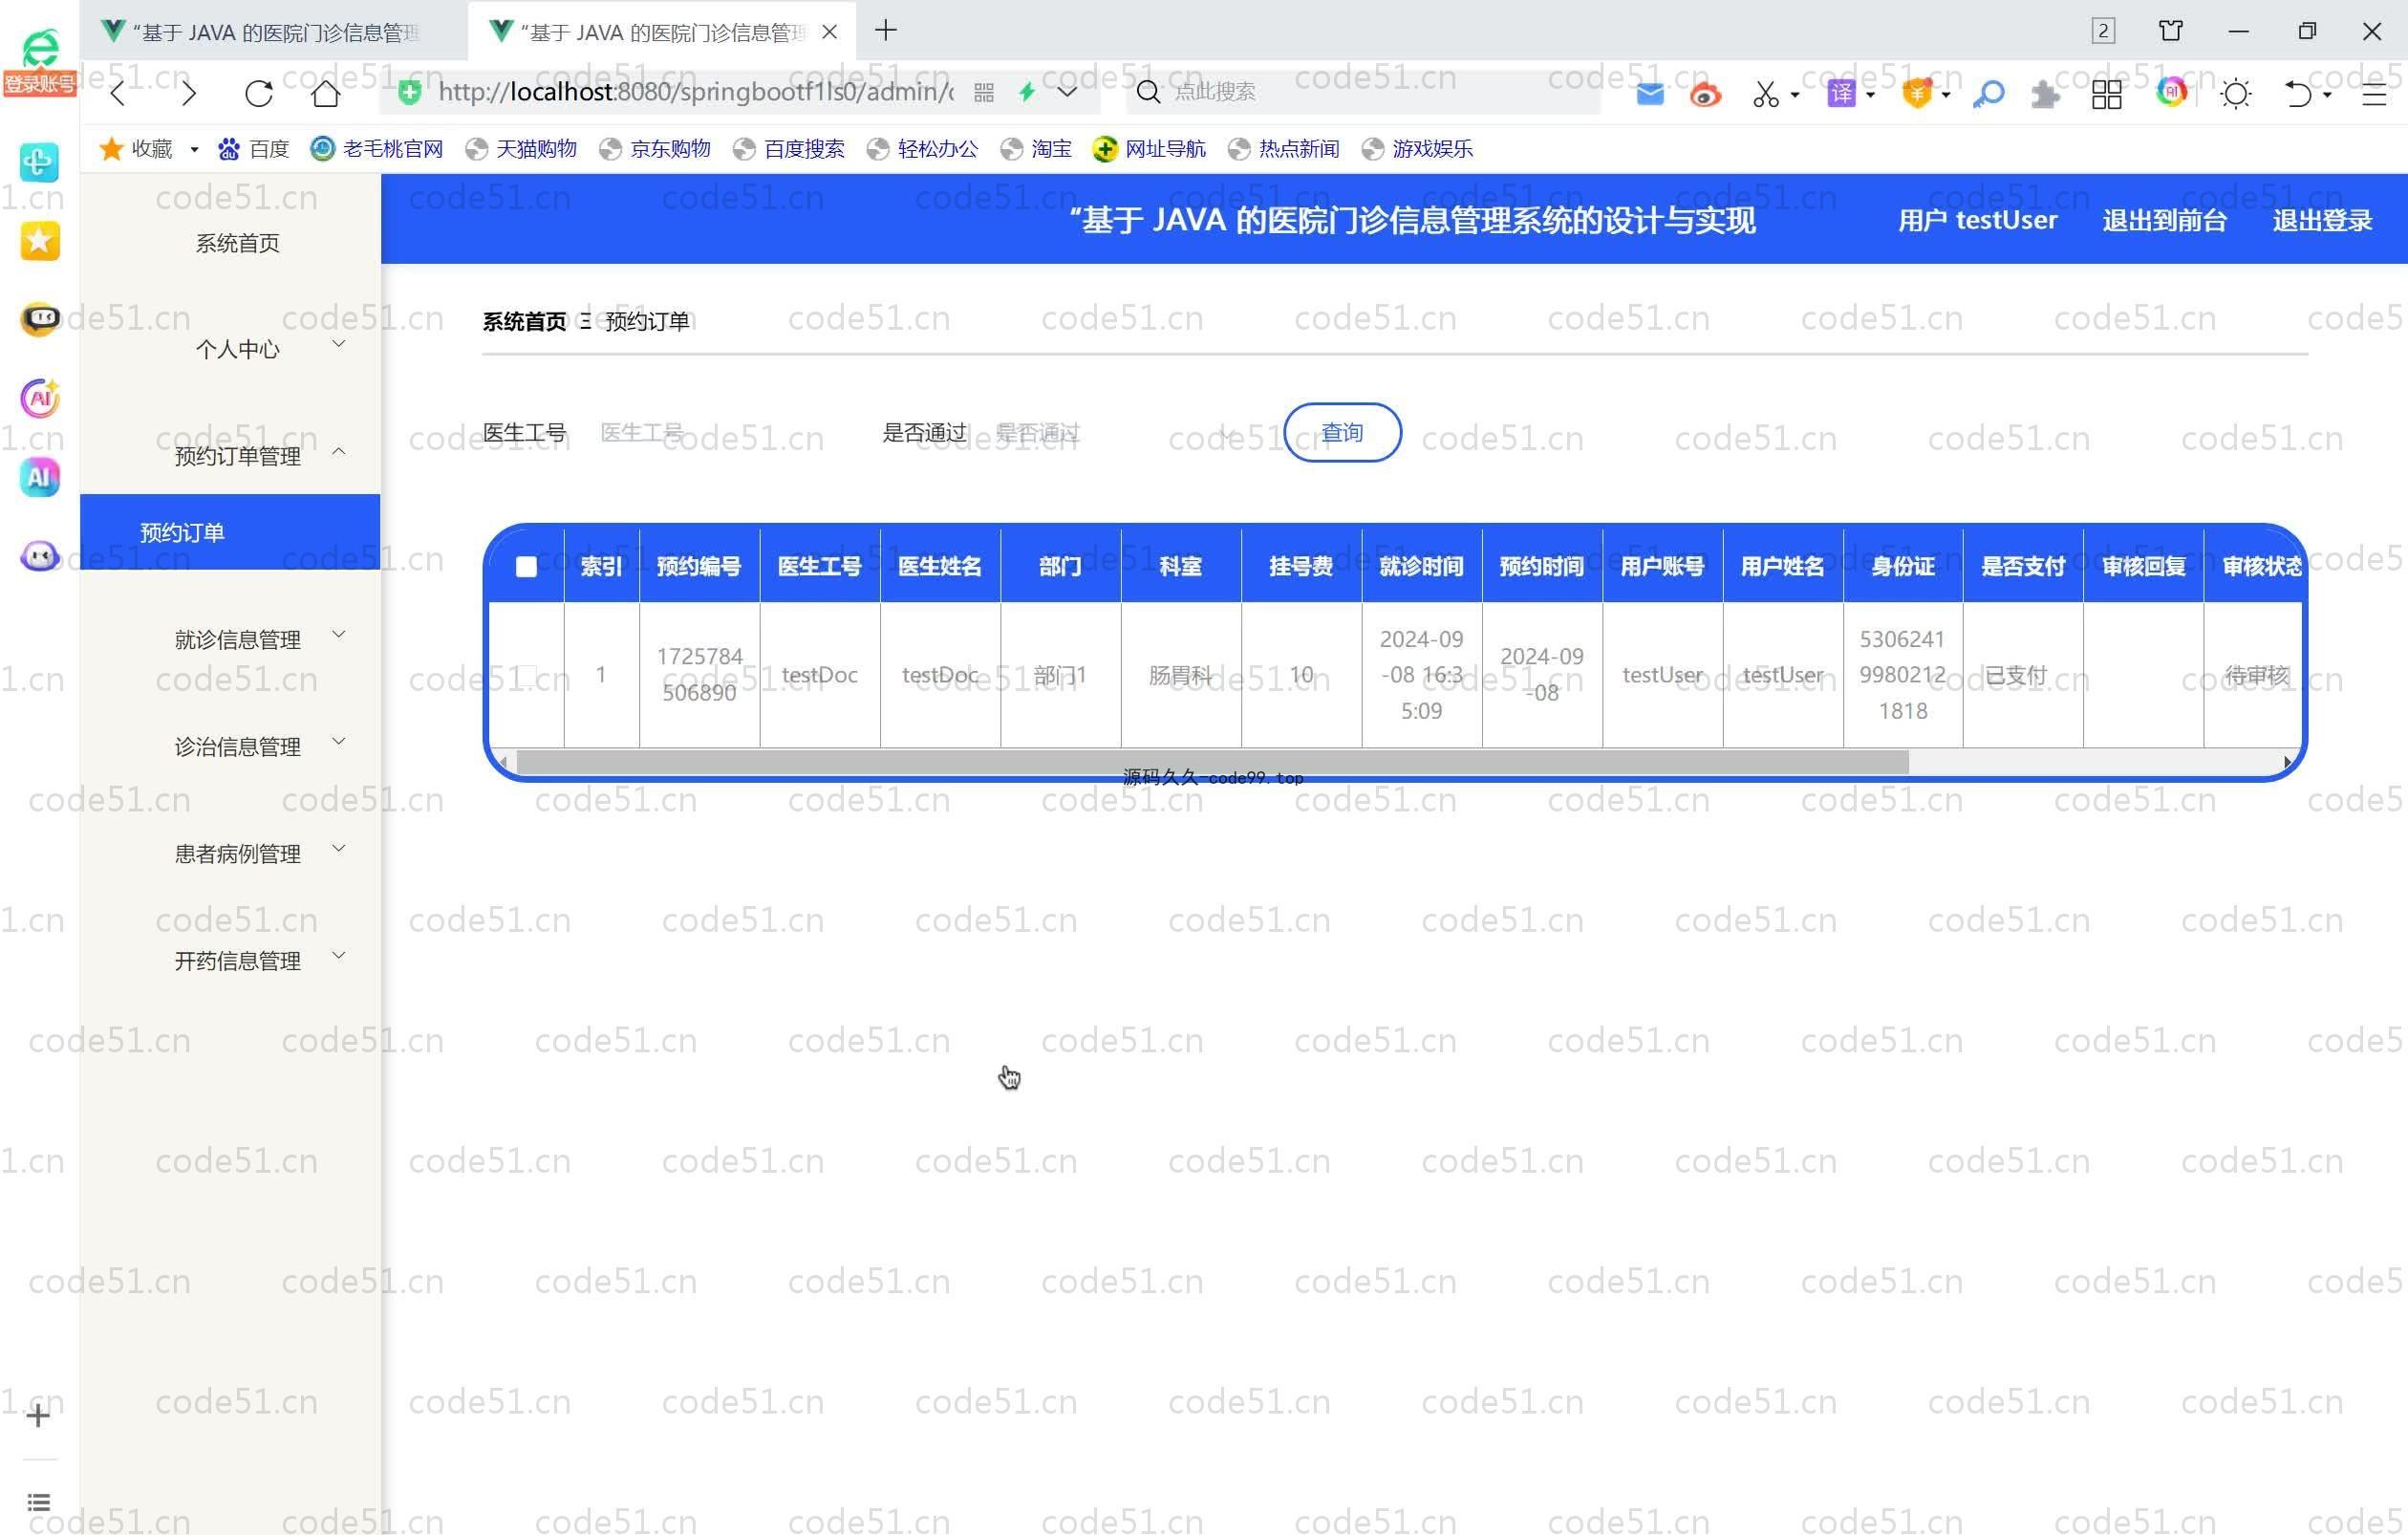The width and height of the screenshot is (2408, 1535).
Task: Click the lightning speed mode icon
Action: [1027, 93]
